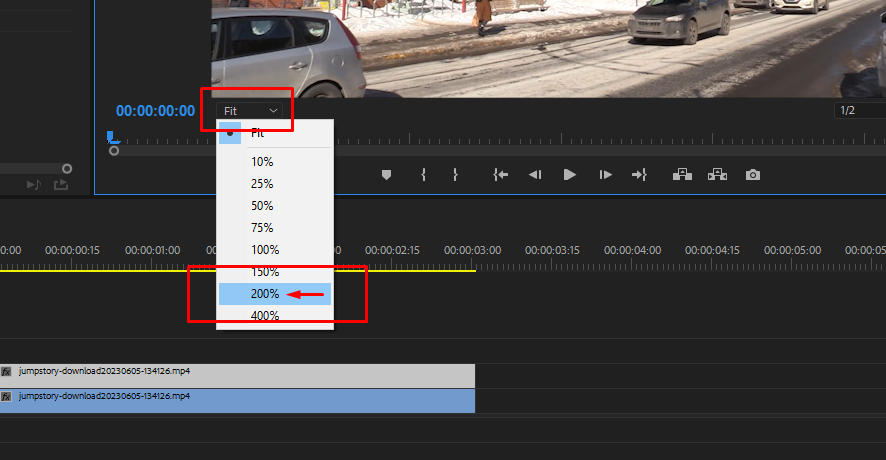
Task: Click timeline ruler at 00:00:01:00
Action: (153, 250)
